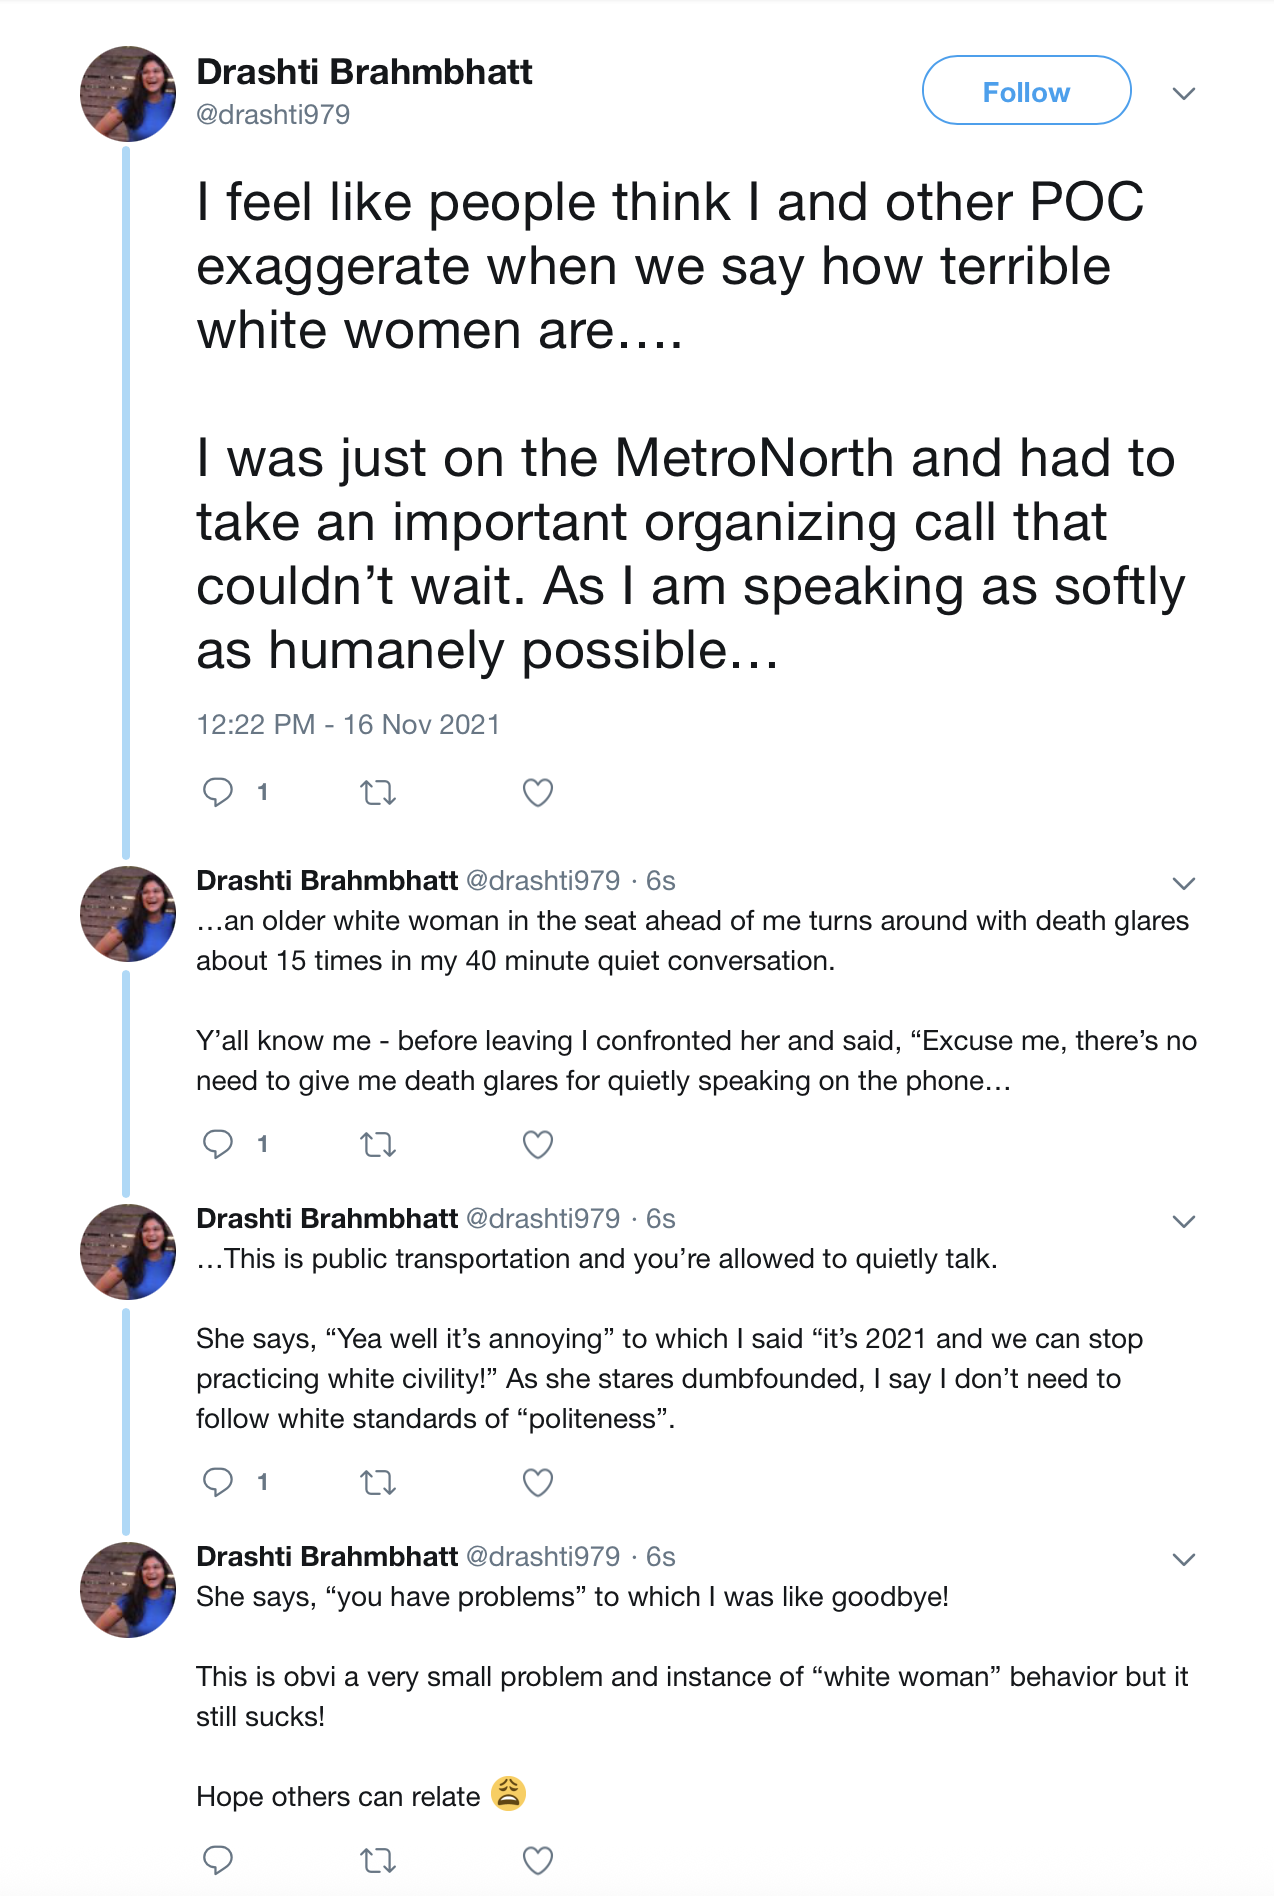Retweet the "white civility" tweet

(378, 1482)
